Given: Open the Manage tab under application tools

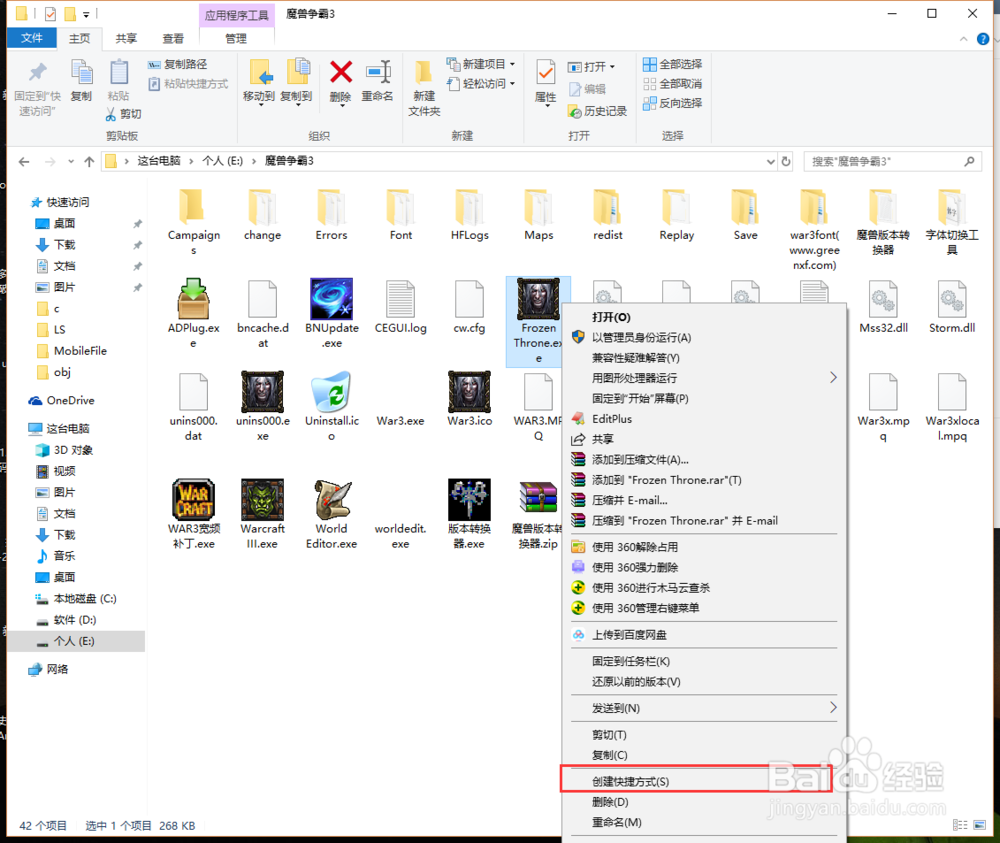Looking at the screenshot, I should (x=236, y=39).
